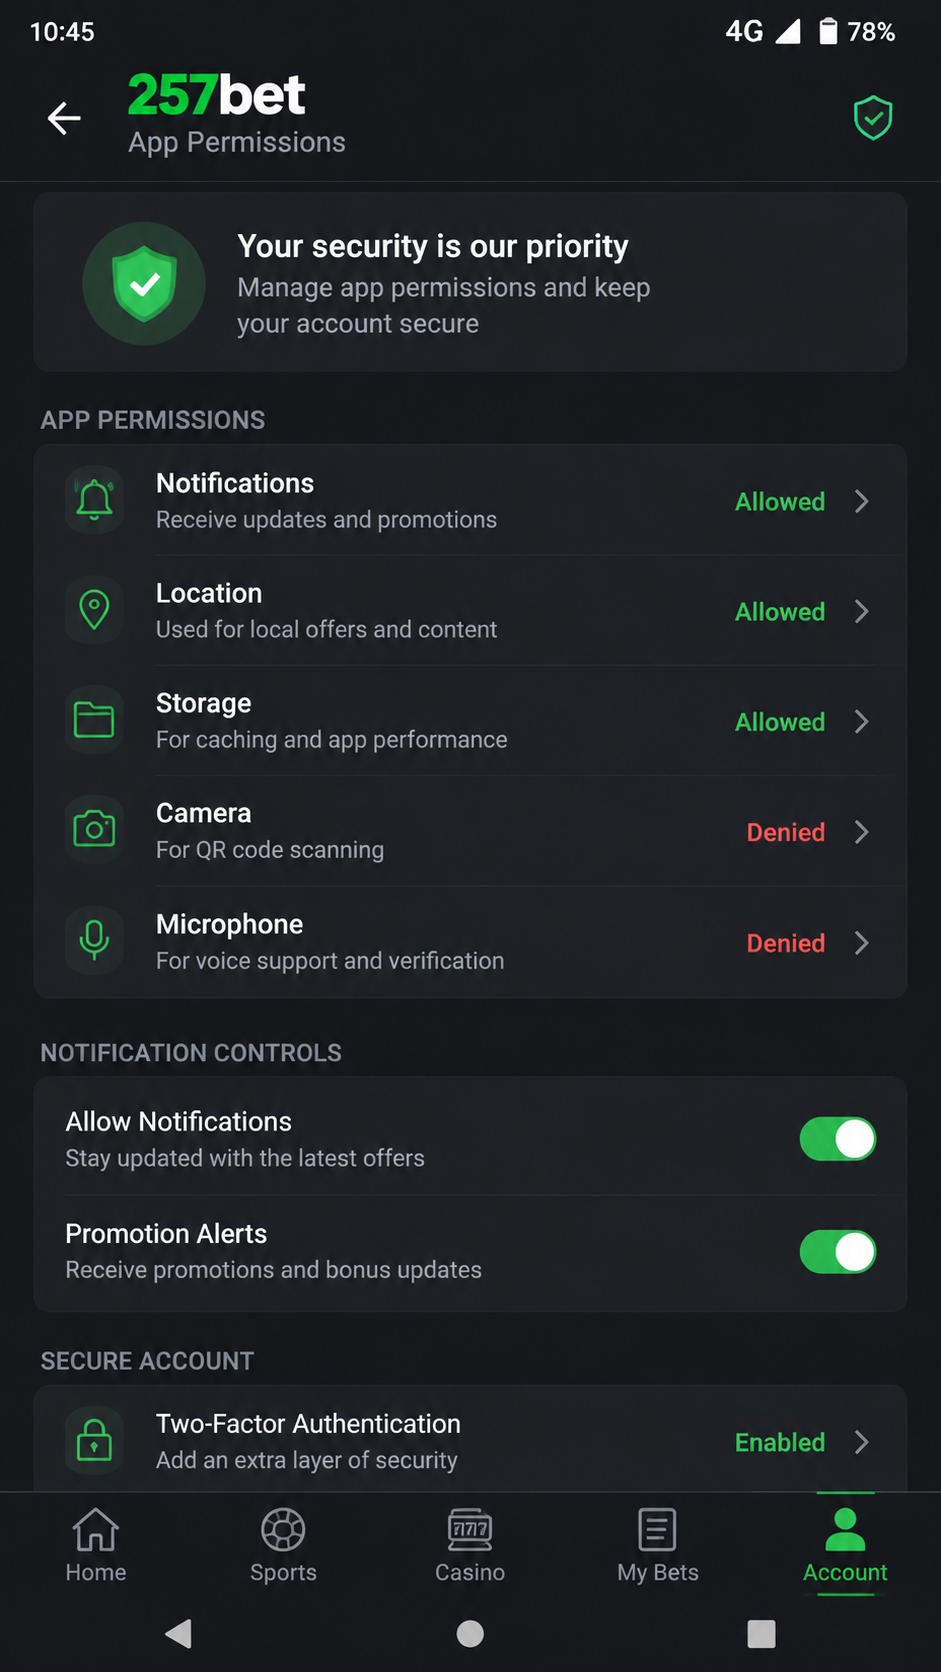Open the Camera permission via its chevron

pos(862,832)
